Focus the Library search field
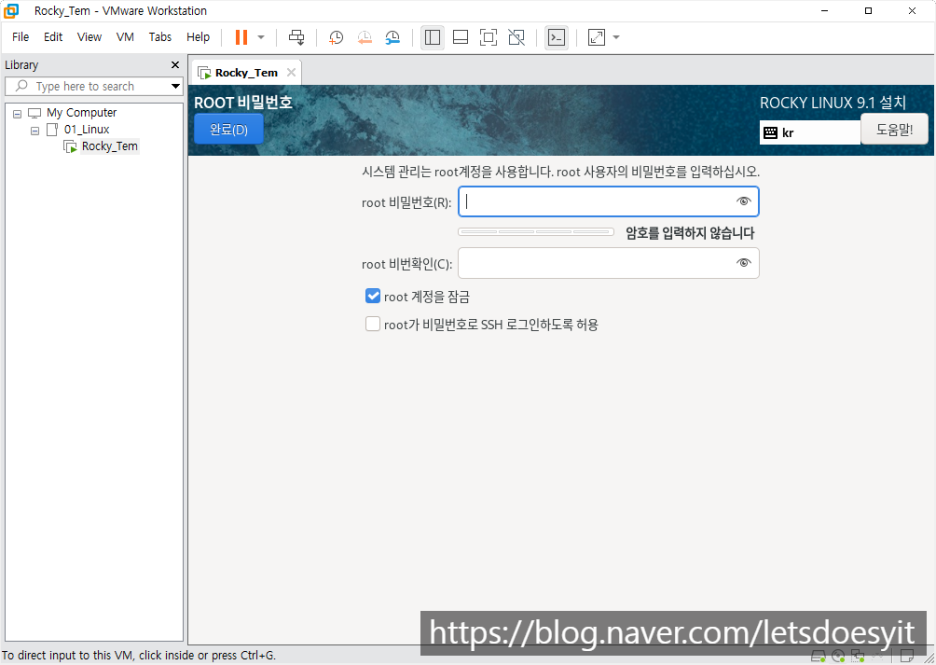This screenshot has height=665, width=936. tap(87, 86)
